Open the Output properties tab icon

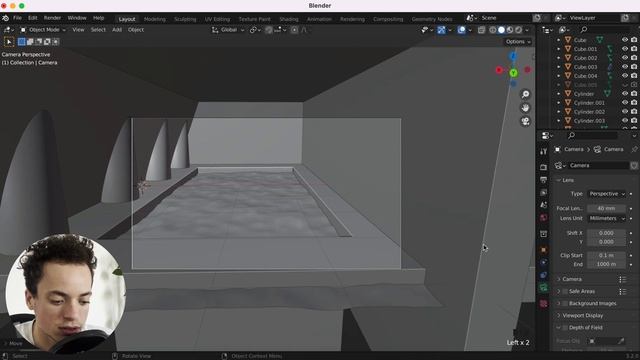pos(543,180)
